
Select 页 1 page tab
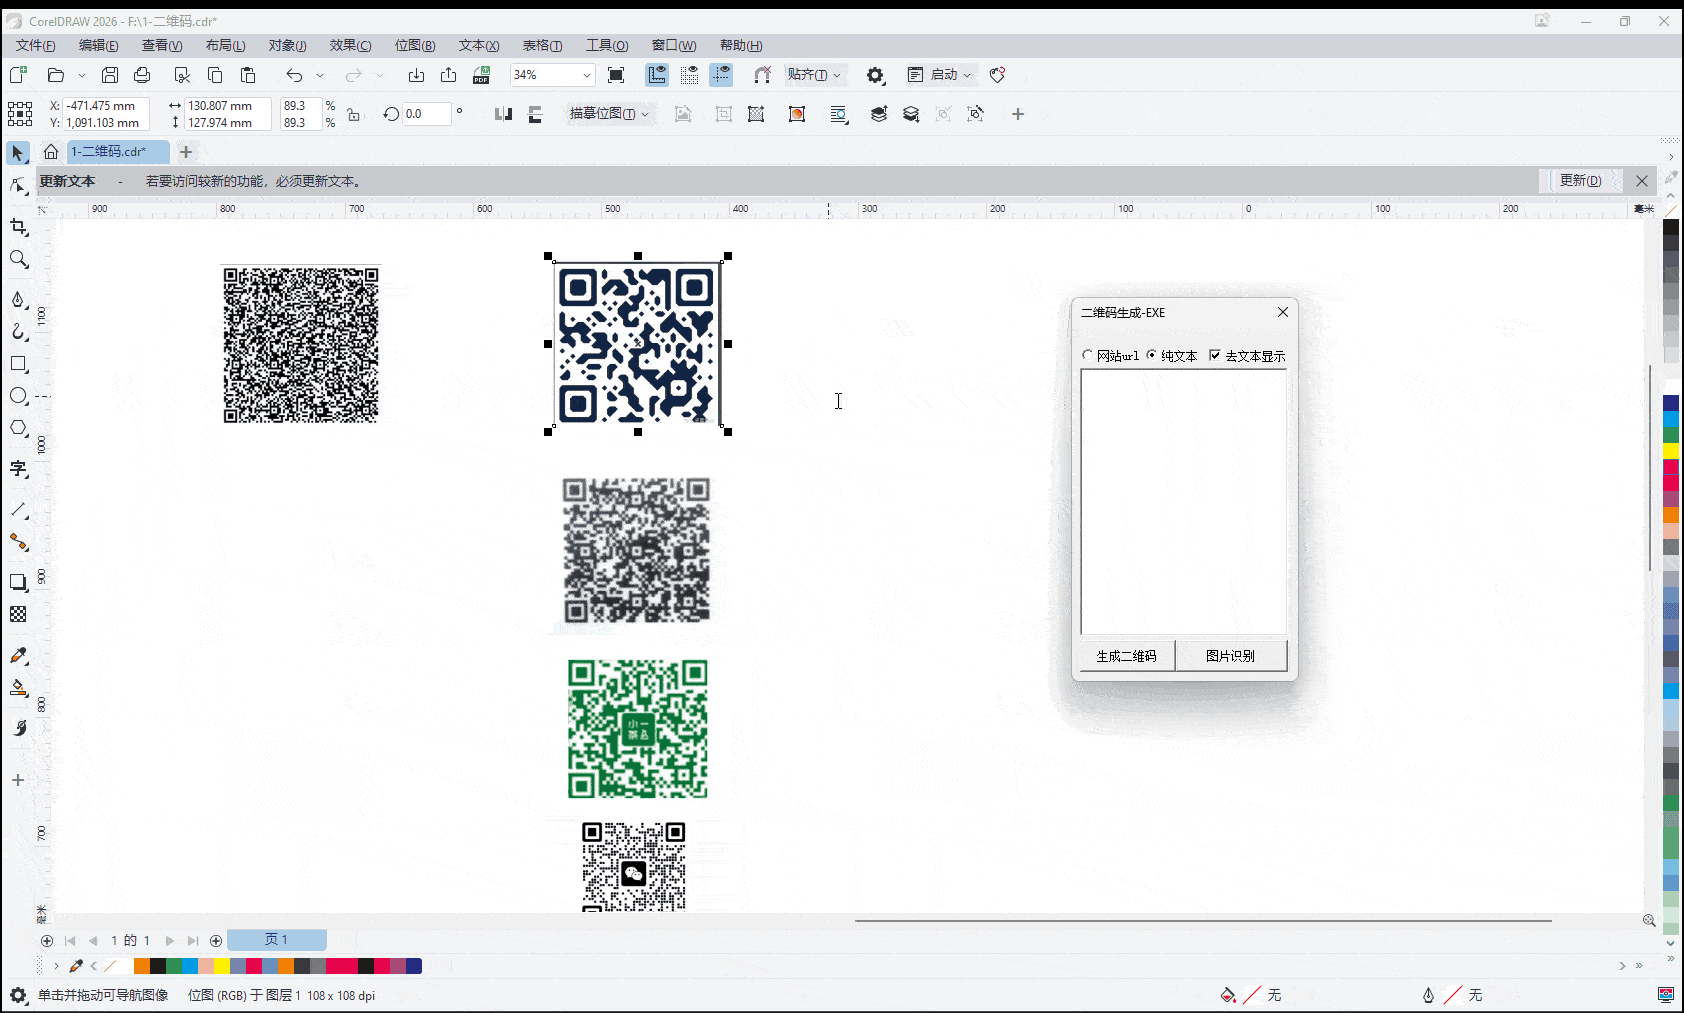[x=276, y=940]
